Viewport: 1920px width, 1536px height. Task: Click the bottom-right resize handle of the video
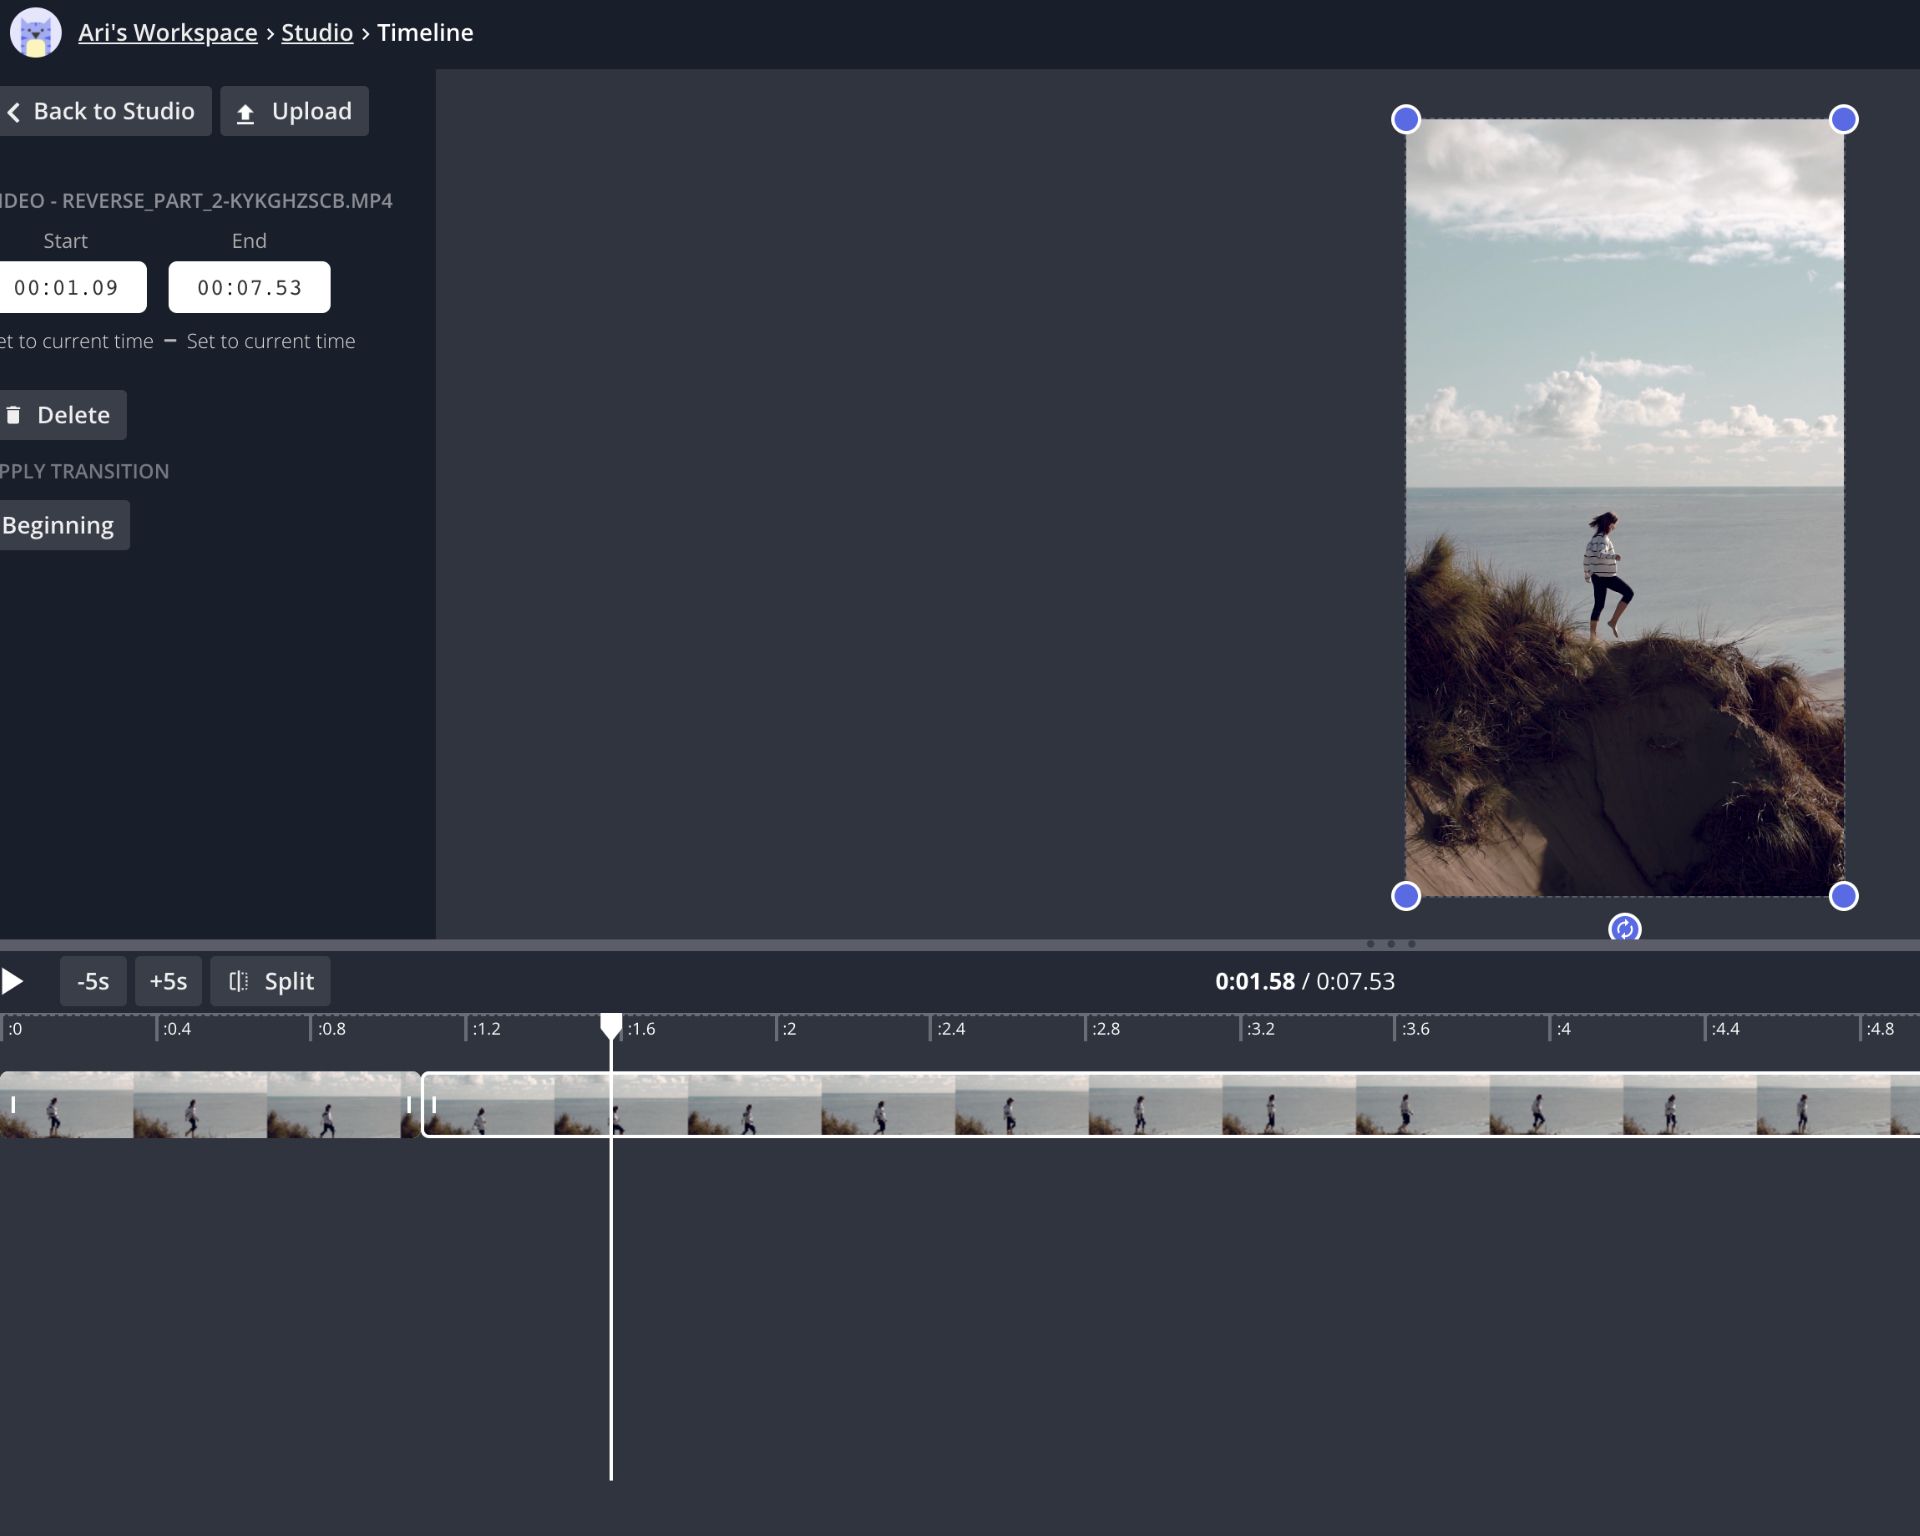(x=1843, y=896)
